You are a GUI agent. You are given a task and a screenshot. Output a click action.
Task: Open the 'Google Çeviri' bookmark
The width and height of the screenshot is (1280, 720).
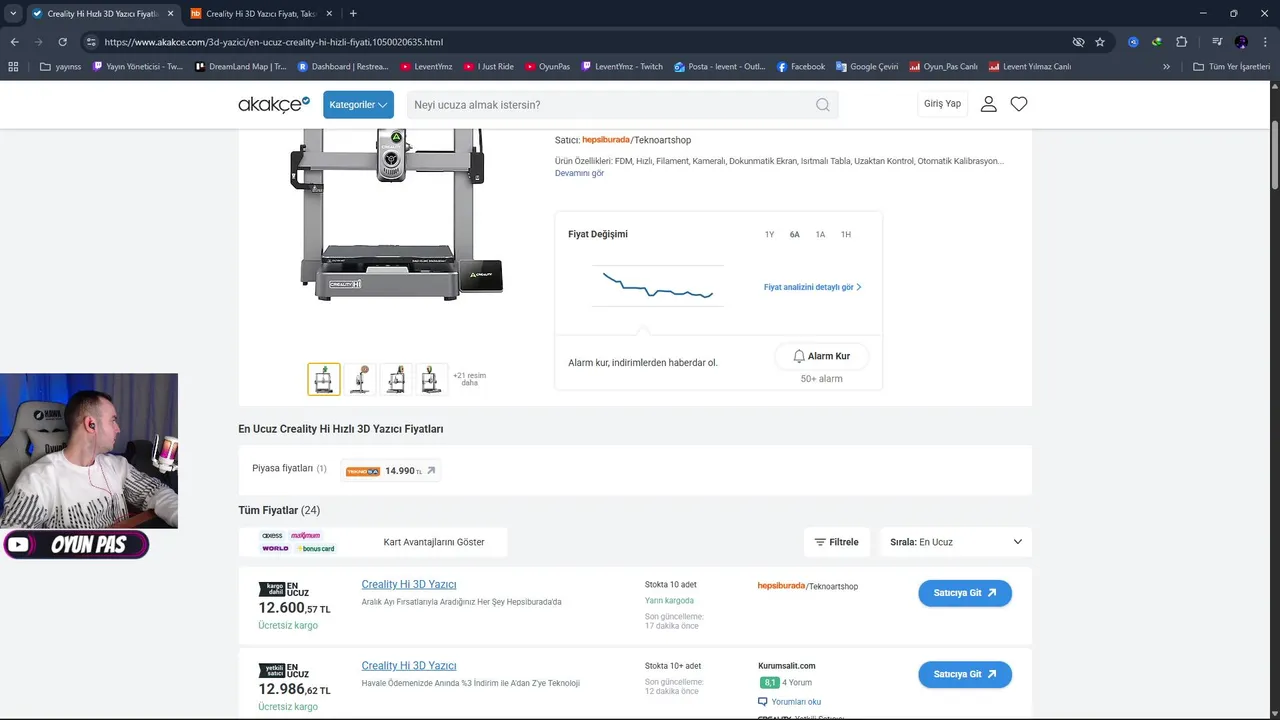pos(868,67)
